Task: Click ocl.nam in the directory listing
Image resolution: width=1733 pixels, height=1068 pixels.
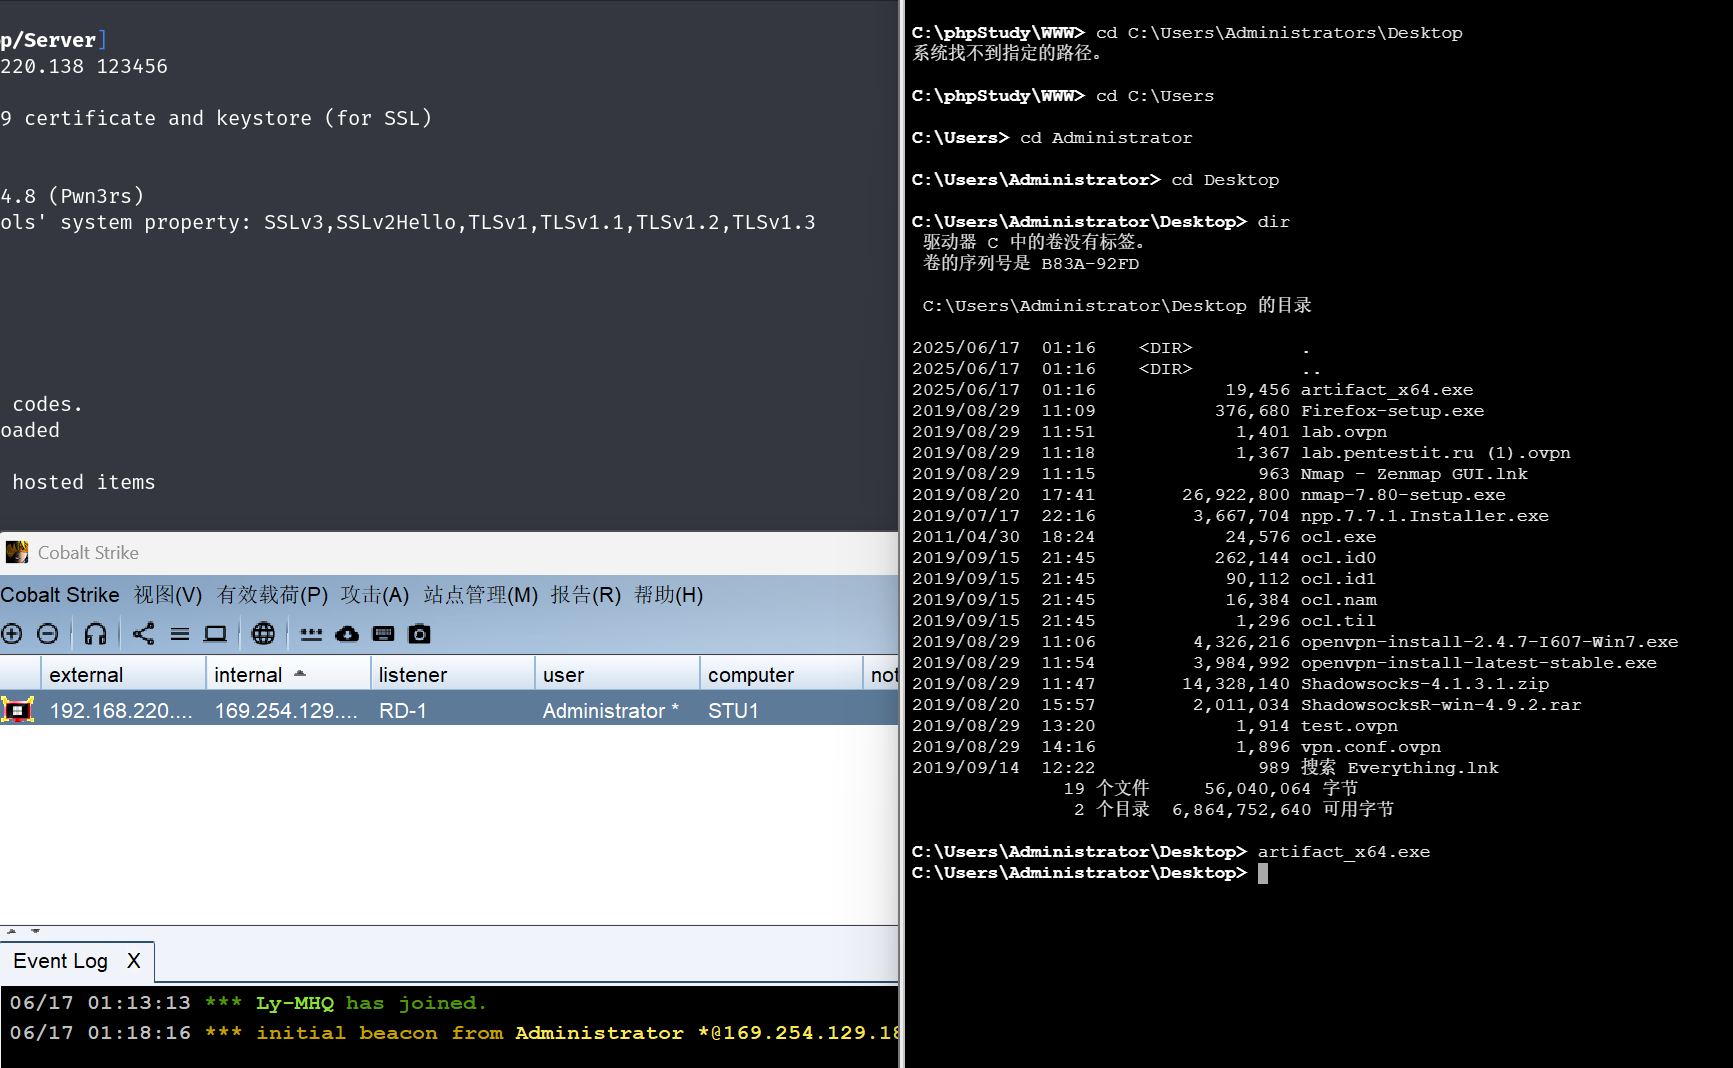Action: [1338, 600]
